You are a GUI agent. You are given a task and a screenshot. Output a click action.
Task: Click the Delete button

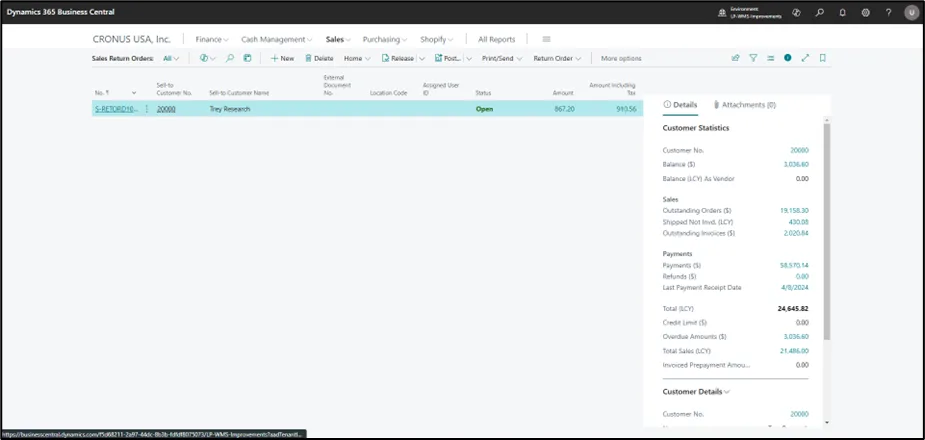(x=319, y=58)
